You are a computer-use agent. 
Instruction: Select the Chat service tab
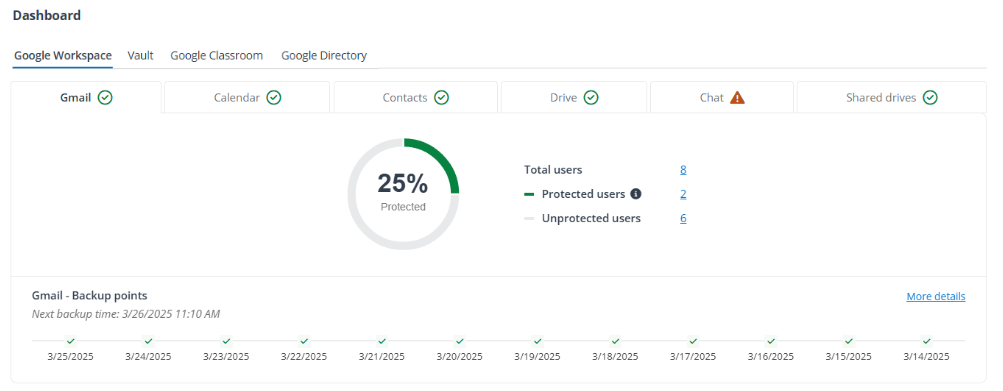point(722,98)
